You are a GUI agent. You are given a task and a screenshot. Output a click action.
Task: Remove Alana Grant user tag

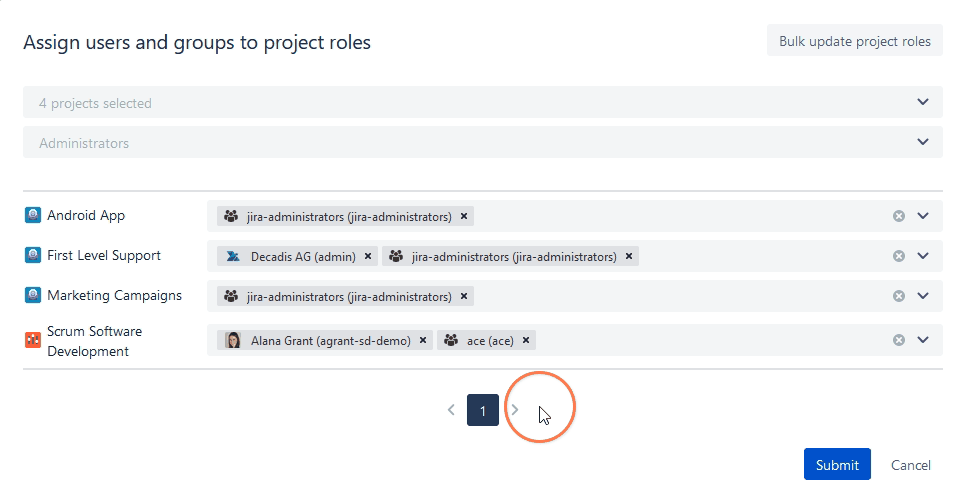pyautogui.click(x=423, y=340)
